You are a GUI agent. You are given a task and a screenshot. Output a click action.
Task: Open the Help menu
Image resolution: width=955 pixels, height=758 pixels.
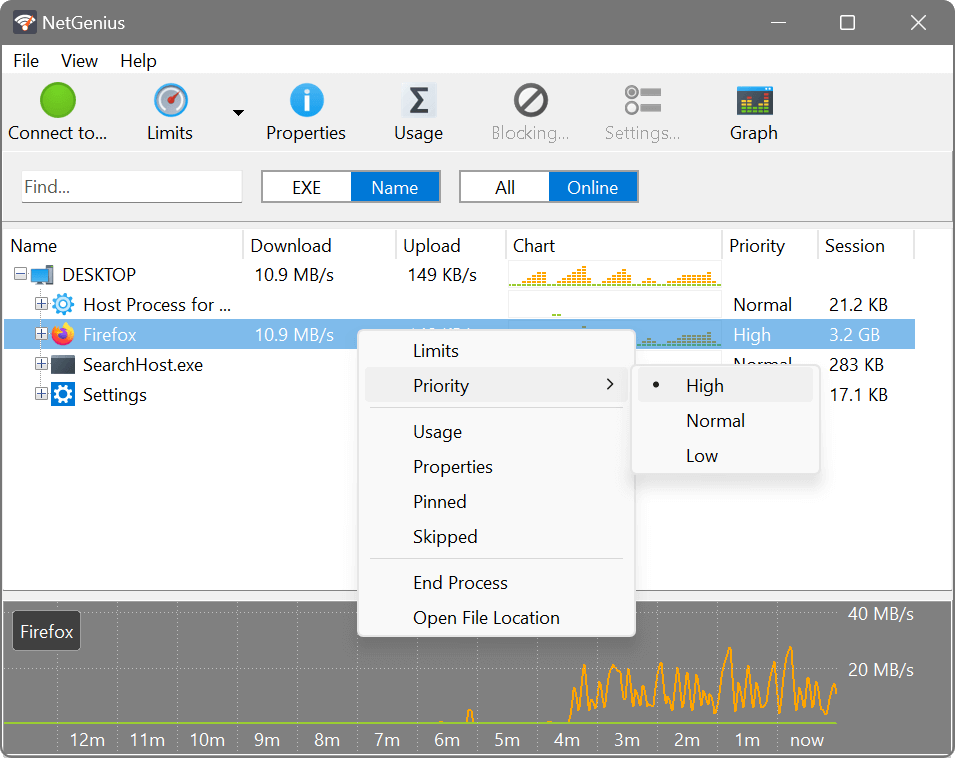tap(138, 61)
